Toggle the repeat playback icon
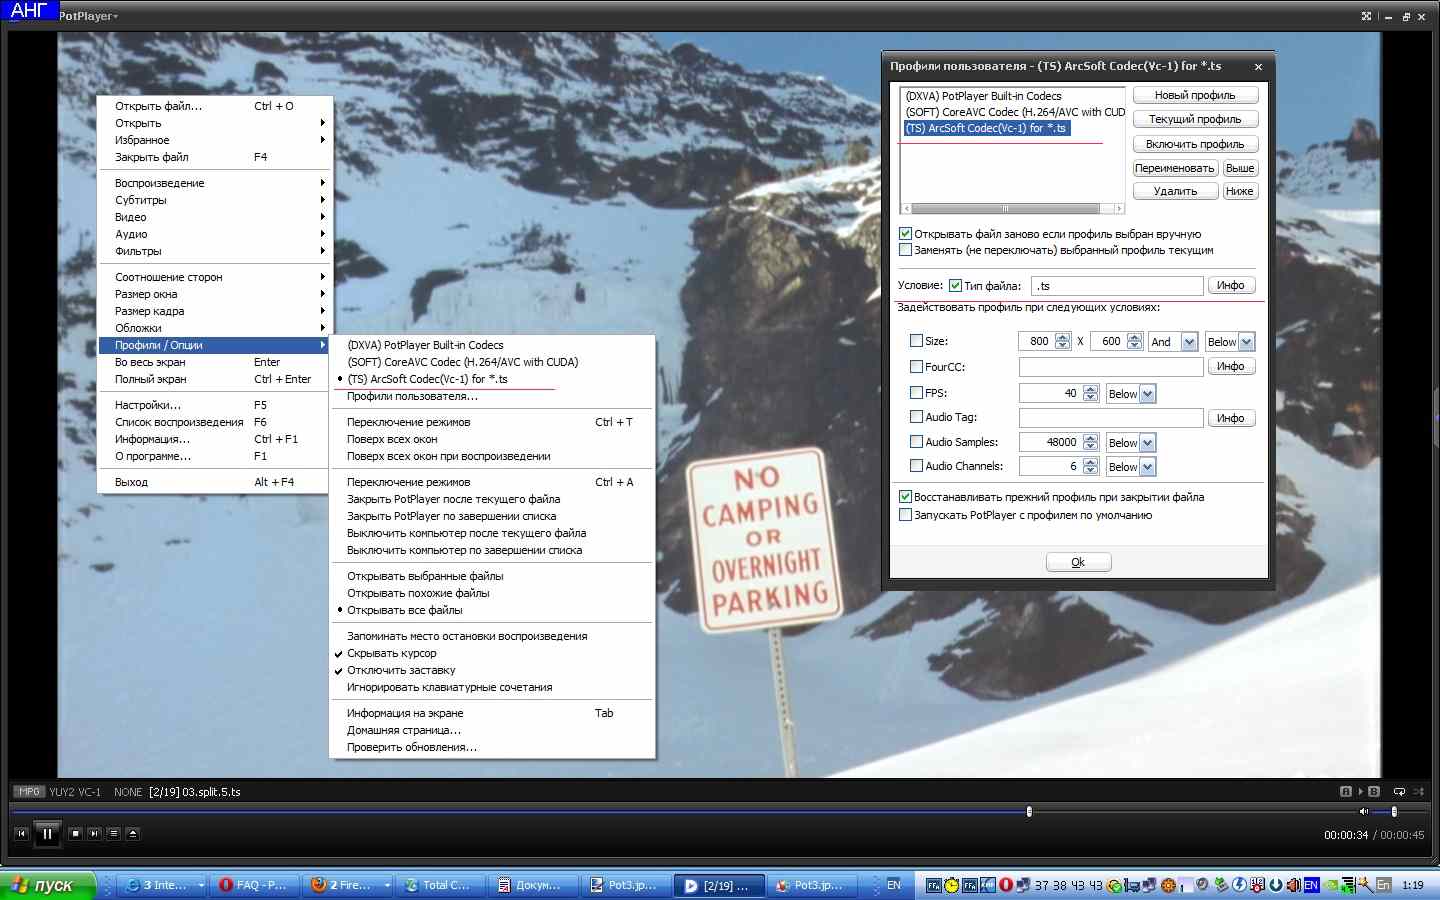The width and height of the screenshot is (1440, 900). [x=1399, y=791]
